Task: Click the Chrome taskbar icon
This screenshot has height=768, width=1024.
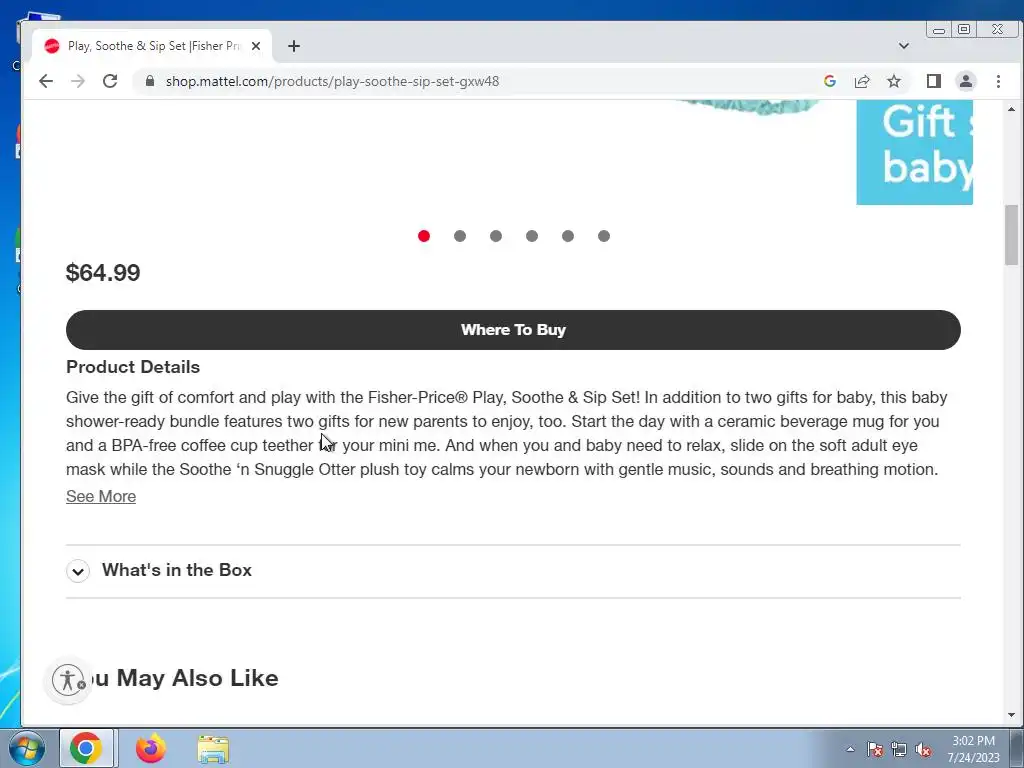Action: [x=86, y=748]
